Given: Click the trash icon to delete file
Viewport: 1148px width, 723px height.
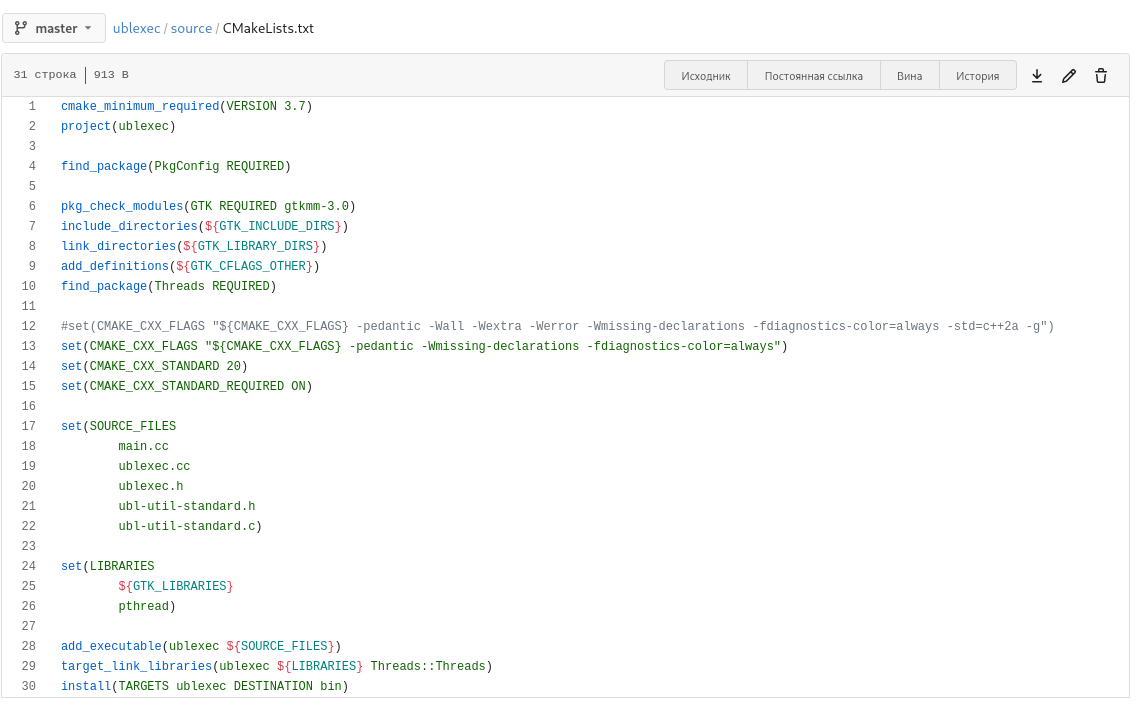Looking at the screenshot, I should coord(1101,76).
